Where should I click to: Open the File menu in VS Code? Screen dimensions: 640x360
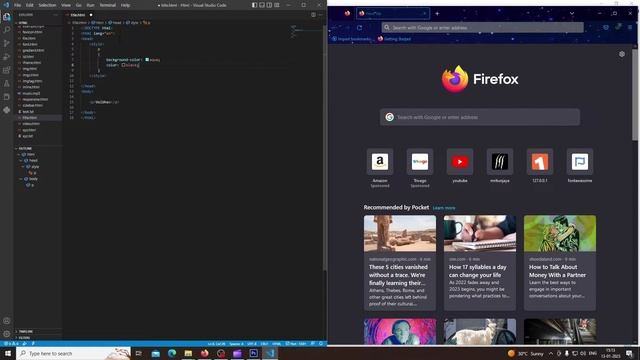pyautogui.click(x=18, y=5)
